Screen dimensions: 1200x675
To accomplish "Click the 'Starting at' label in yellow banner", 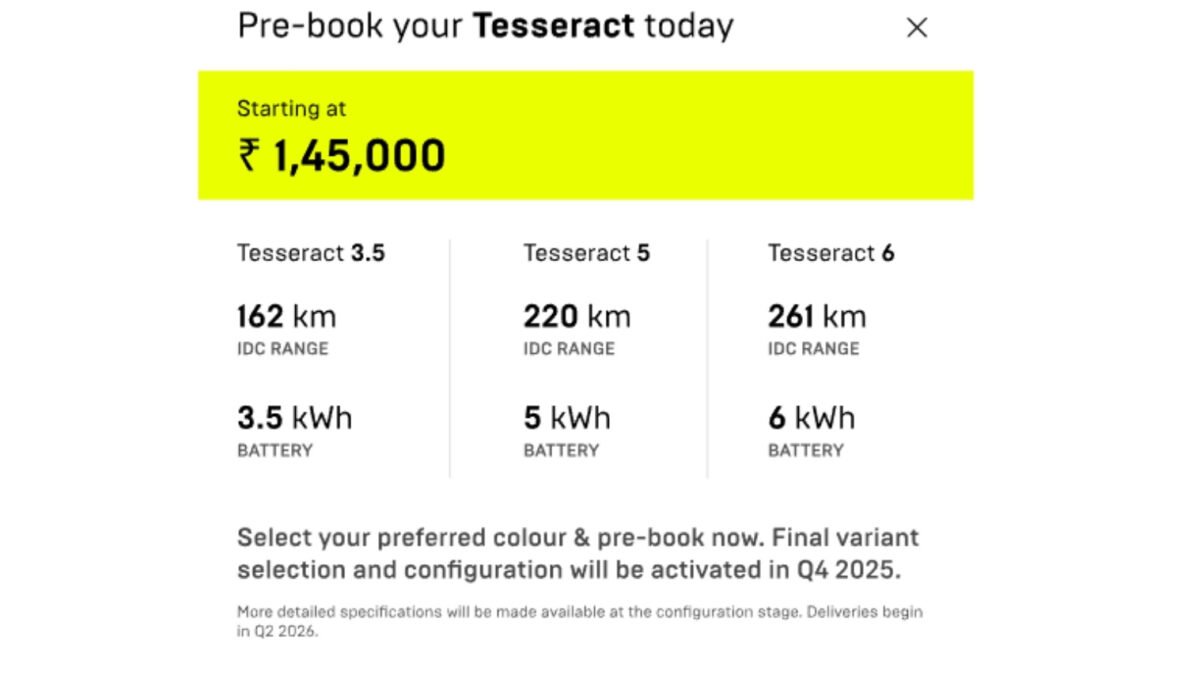I will (x=291, y=109).
